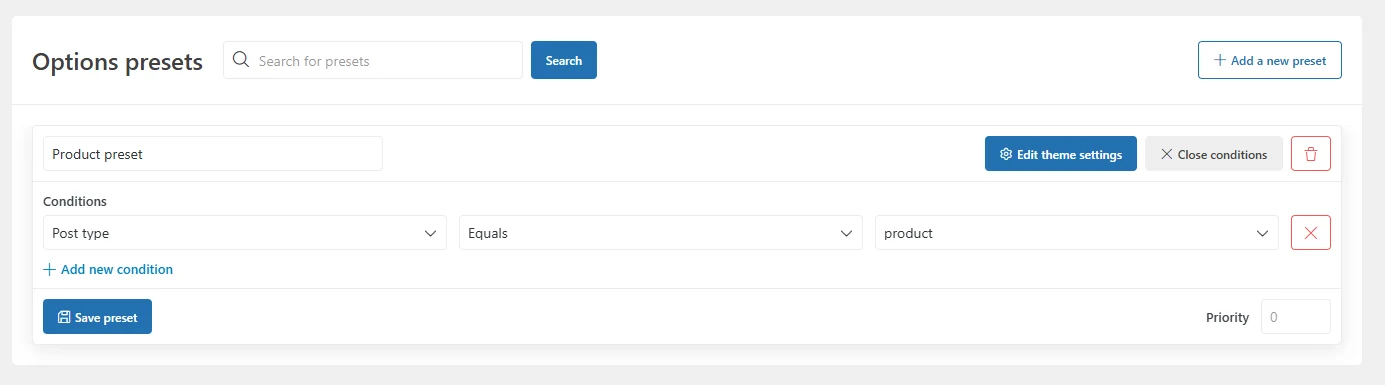Click the gear icon on Edit theme settings
Viewport: 1385px width, 385px height.
pos(1006,155)
